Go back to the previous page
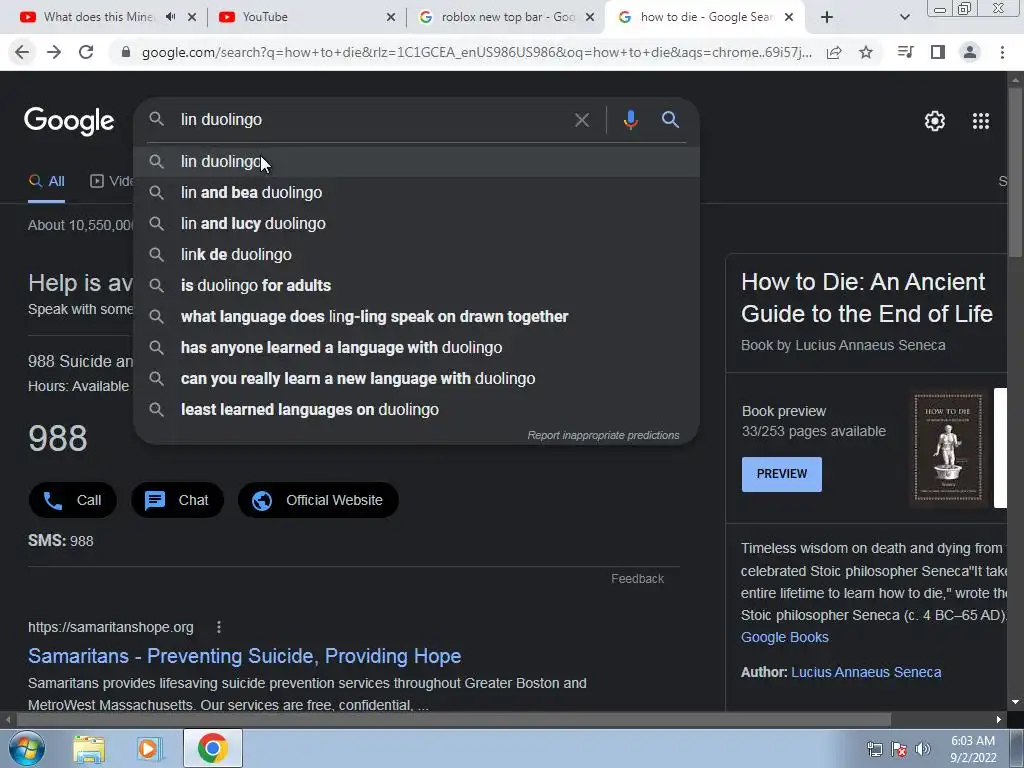The height and width of the screenshot is (768, 1024). coord(22,52)
